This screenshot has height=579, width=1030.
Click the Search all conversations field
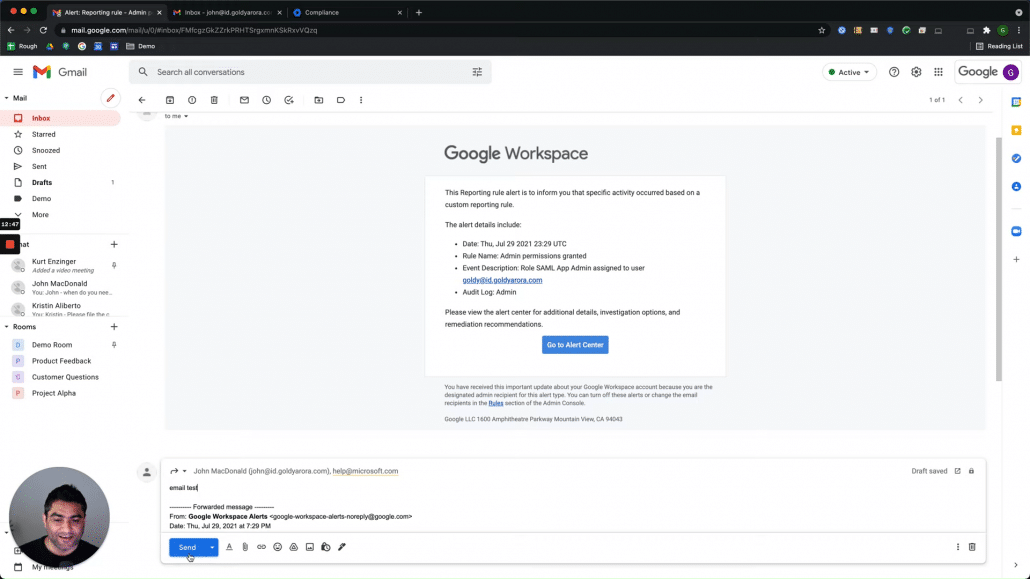pyautogui.click(x=310, y=72)
